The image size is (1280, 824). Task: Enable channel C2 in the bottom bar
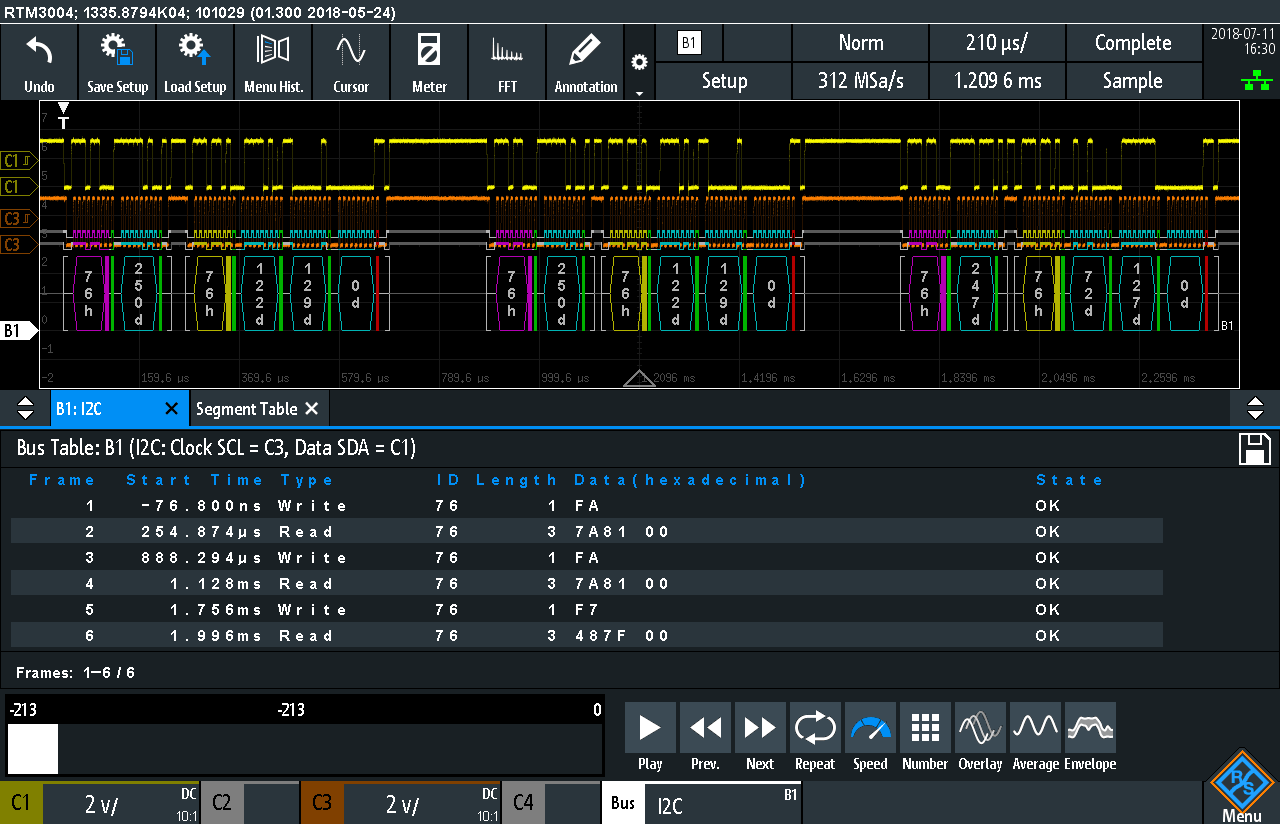click(222, 803)
